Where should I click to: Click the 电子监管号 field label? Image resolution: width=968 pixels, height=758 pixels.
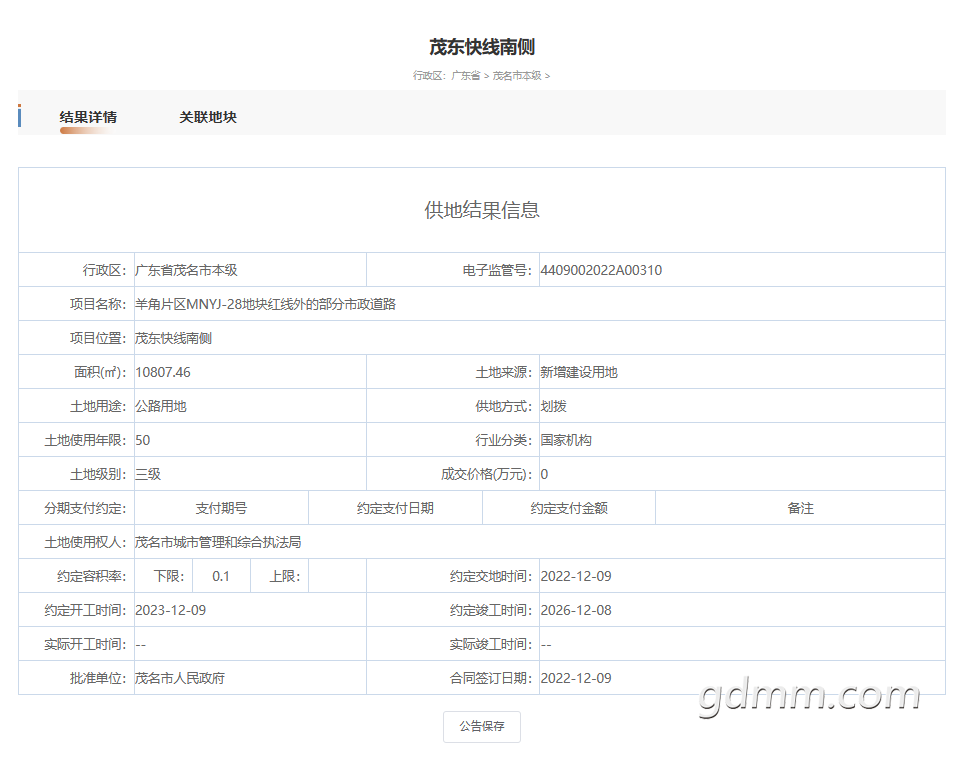(x=497, y=270)
